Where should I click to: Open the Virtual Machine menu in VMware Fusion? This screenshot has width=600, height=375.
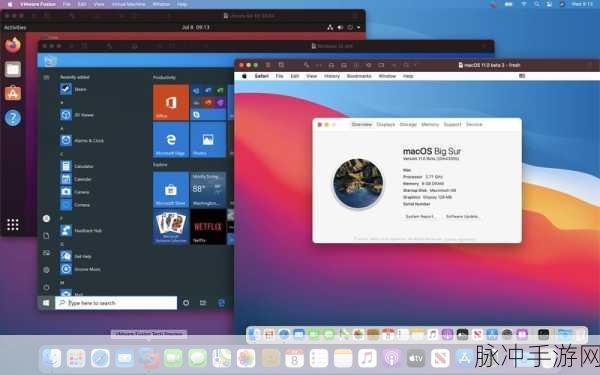(128, 4)
